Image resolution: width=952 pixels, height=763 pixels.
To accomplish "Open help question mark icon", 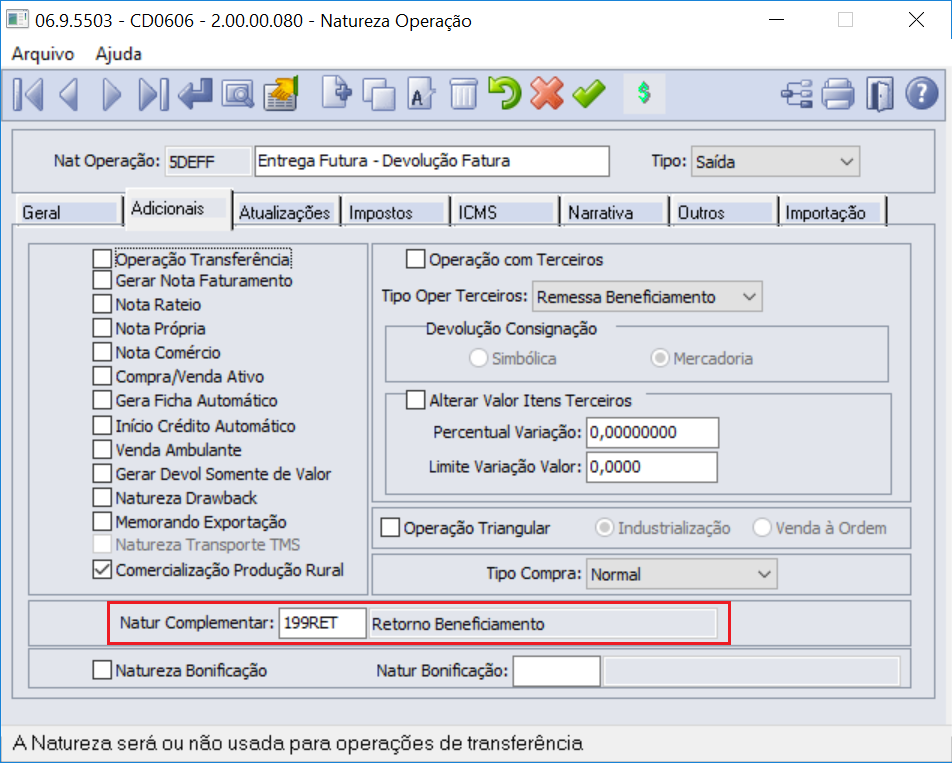I will [921, 93].
